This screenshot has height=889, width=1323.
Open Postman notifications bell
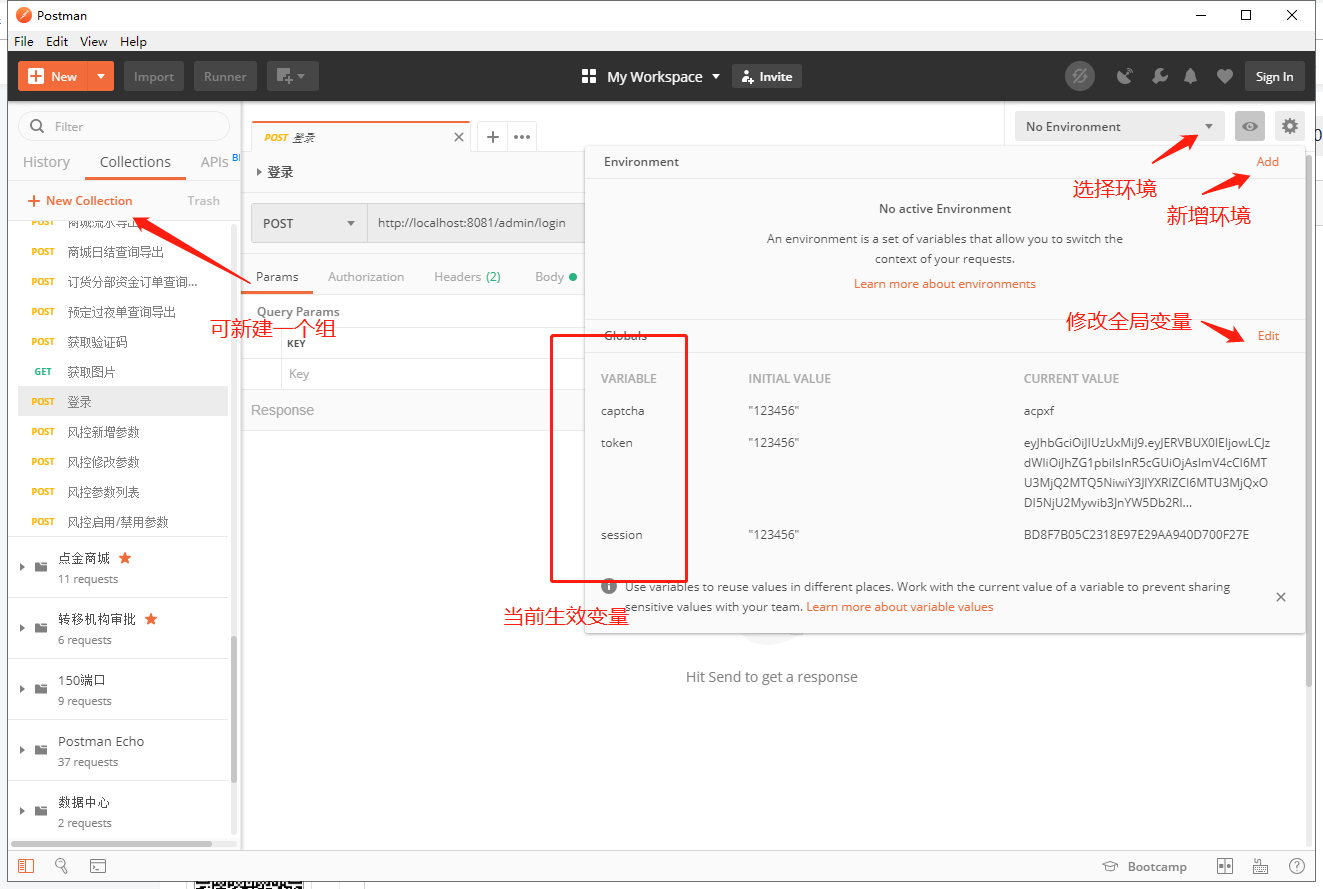click(x=1190, y=75)
